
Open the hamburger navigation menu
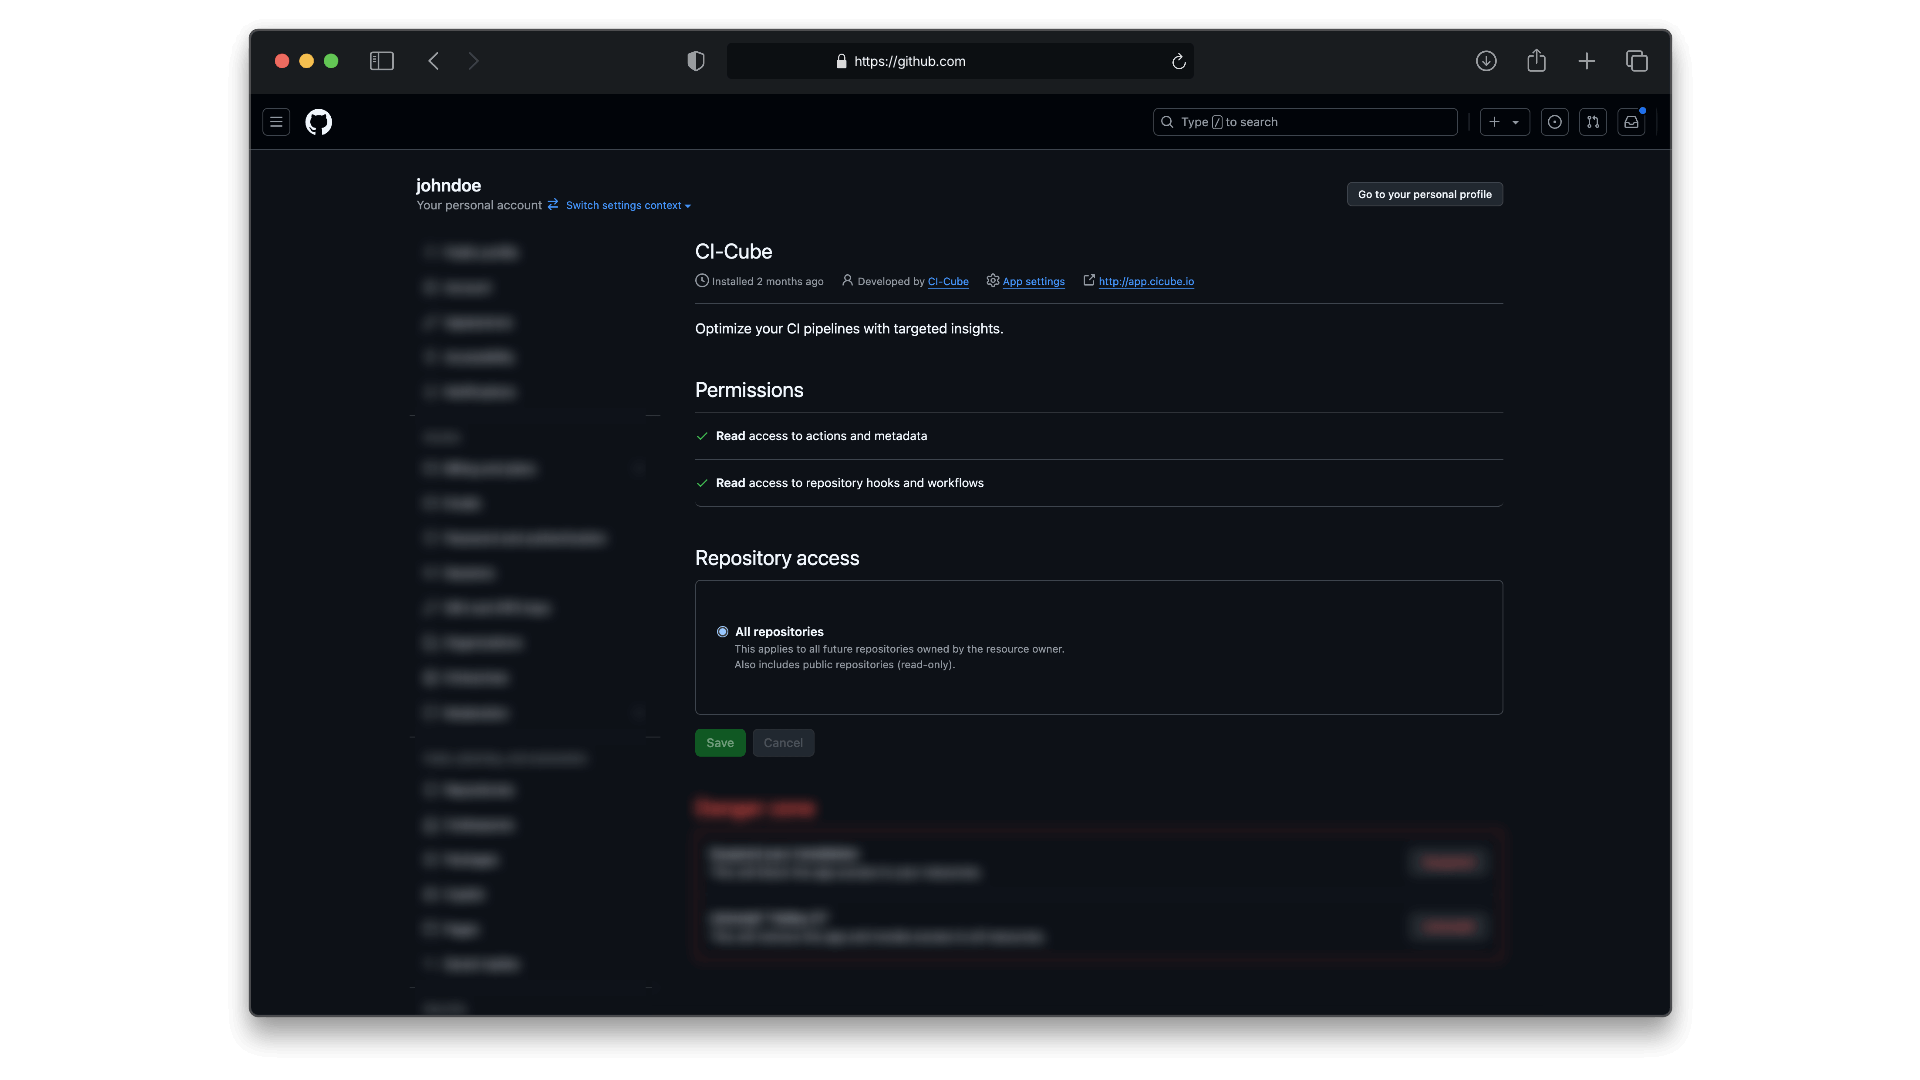click(x=276, y=122)
